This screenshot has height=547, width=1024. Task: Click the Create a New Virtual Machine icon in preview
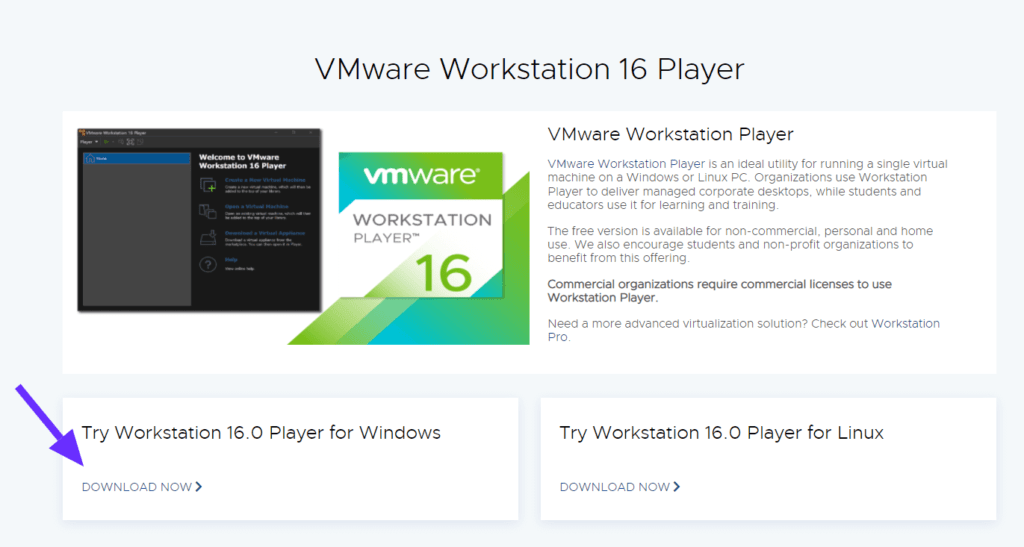coord(208,185)
